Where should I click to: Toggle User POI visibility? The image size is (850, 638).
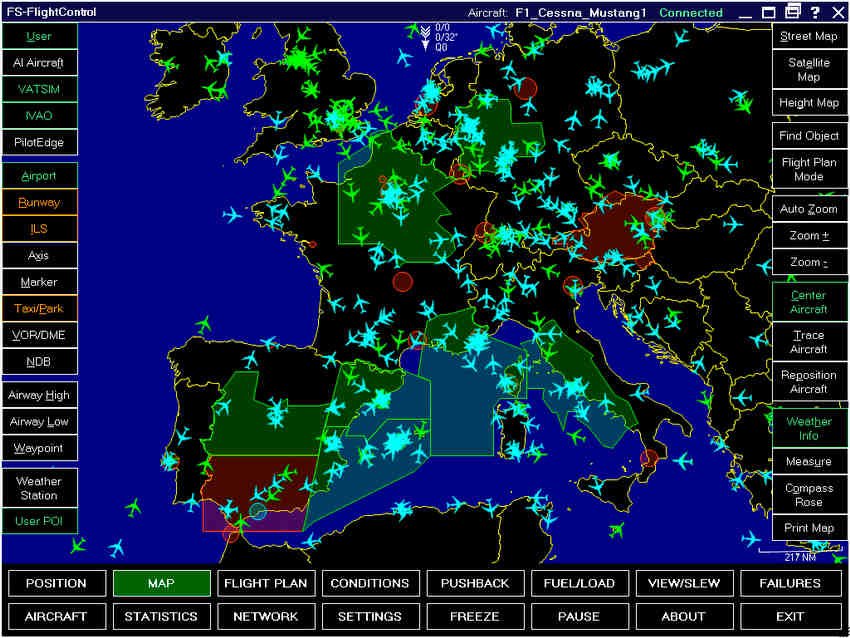click(x=39, y=520)
